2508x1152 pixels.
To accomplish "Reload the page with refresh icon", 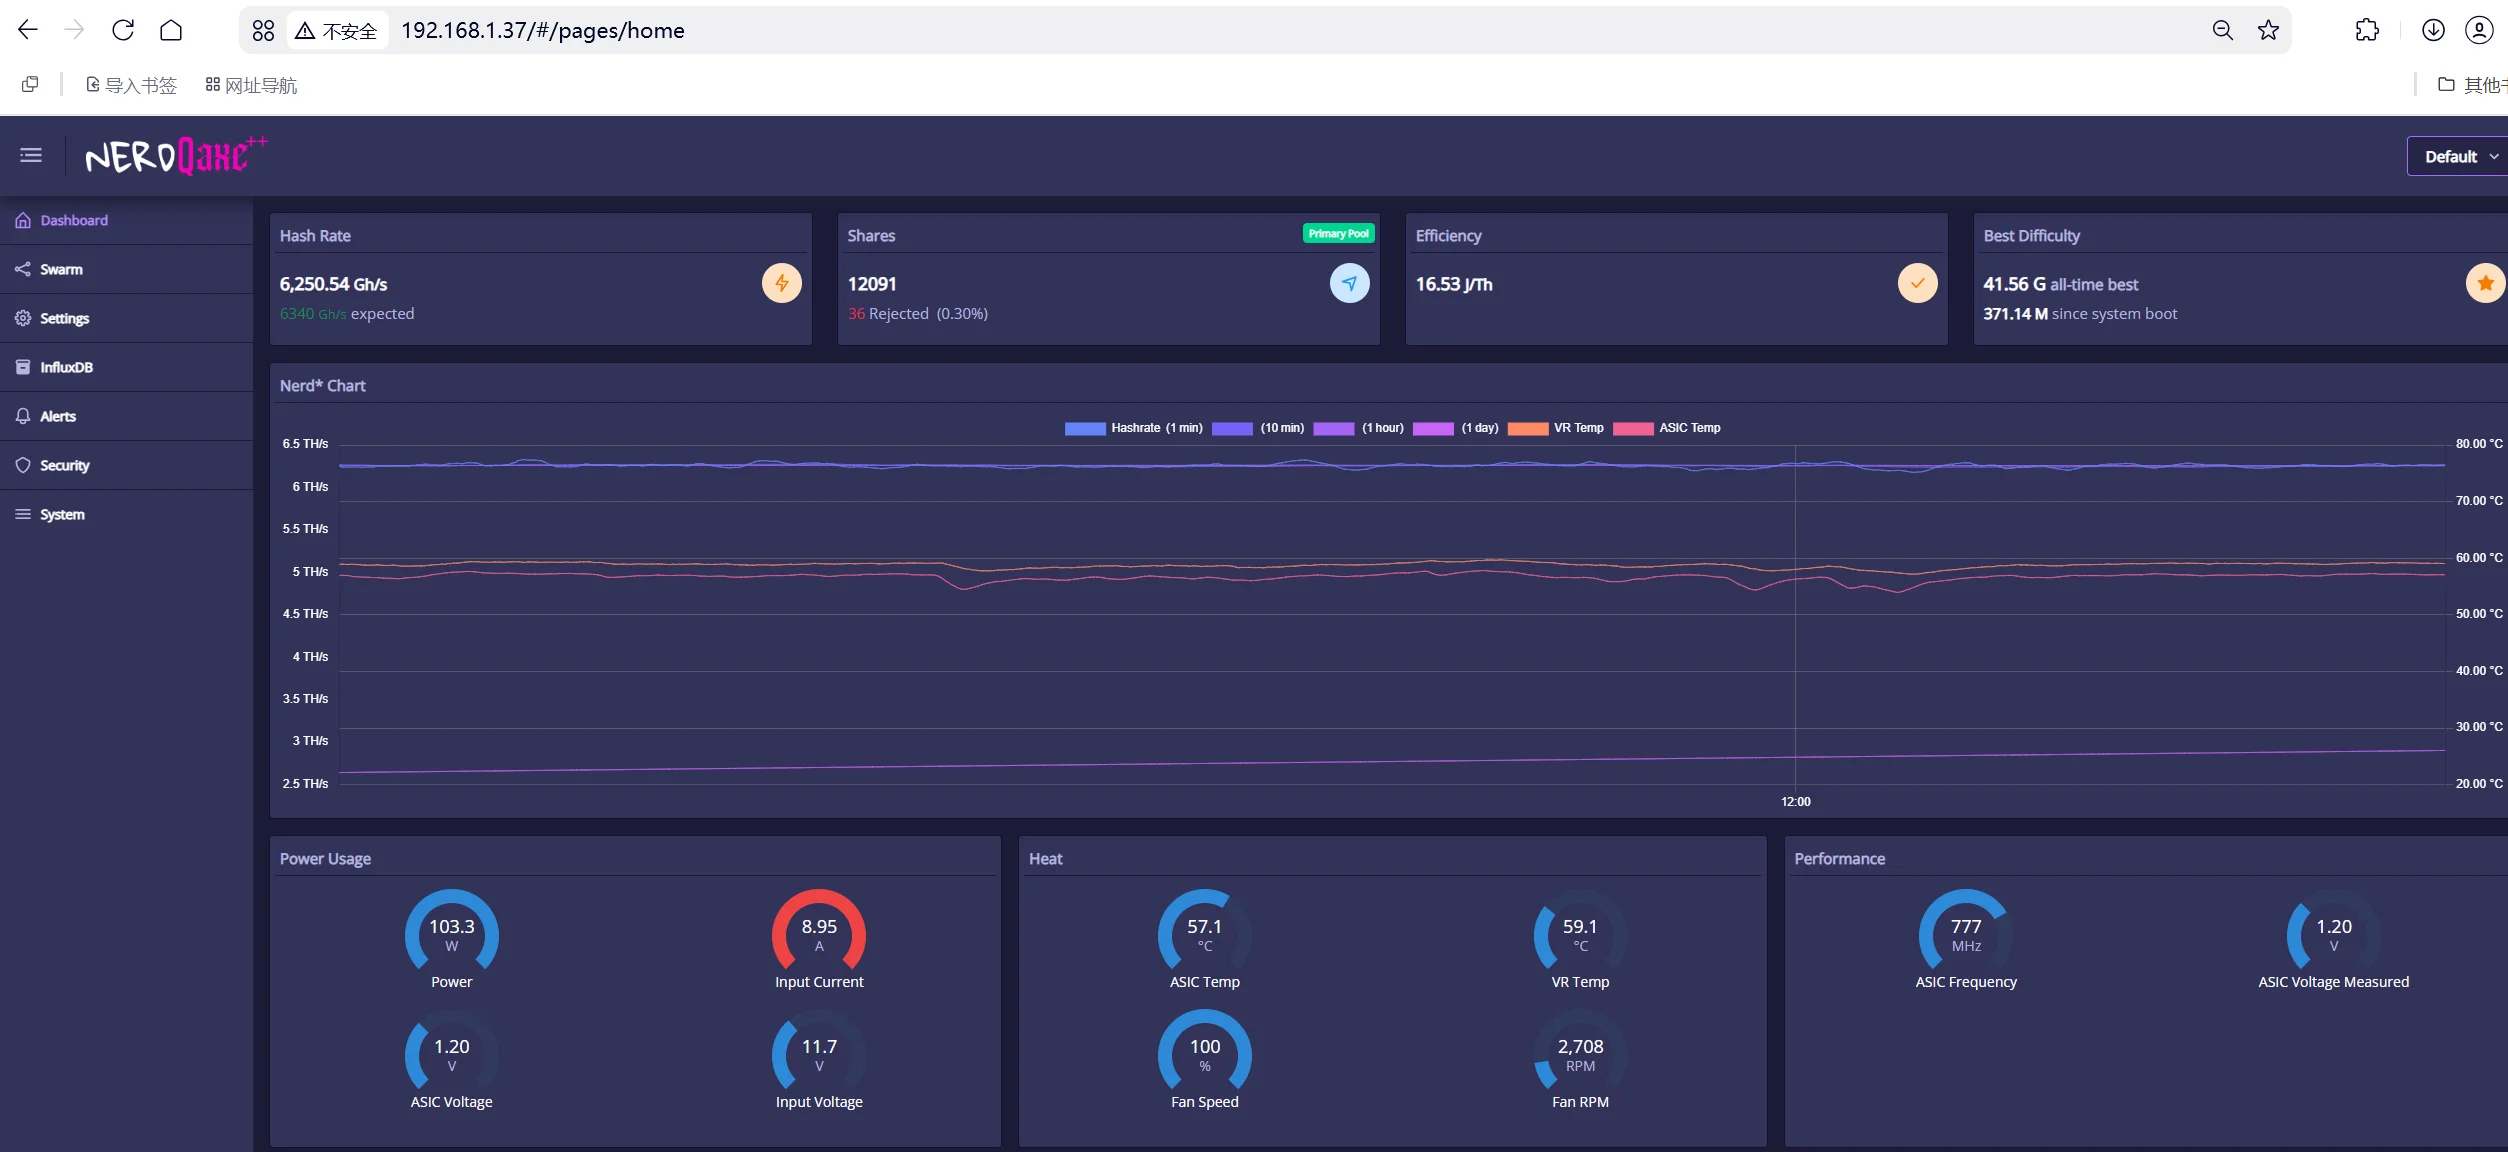I will pos(123,30).
